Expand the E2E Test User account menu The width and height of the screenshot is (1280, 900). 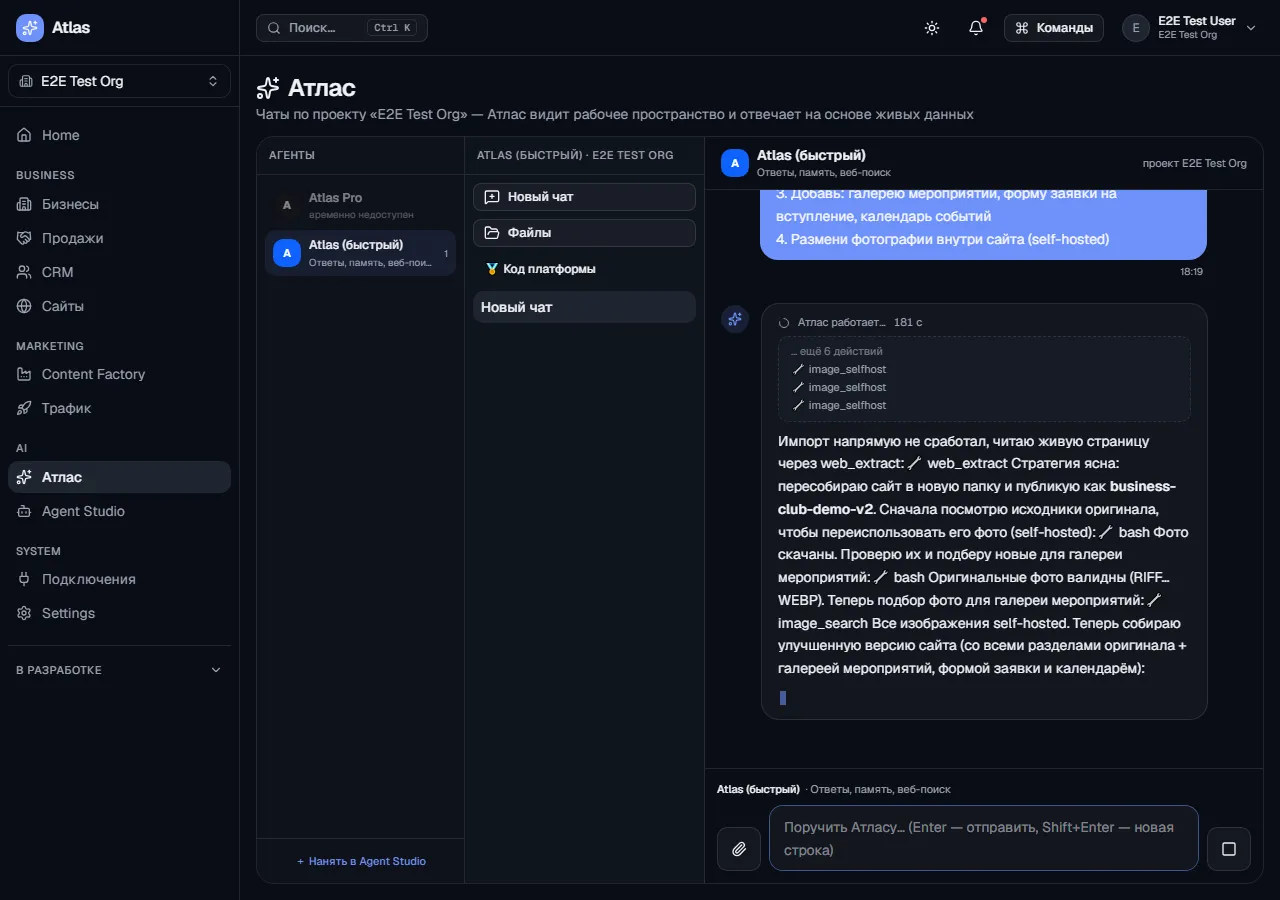click(x=1189, y=28)
